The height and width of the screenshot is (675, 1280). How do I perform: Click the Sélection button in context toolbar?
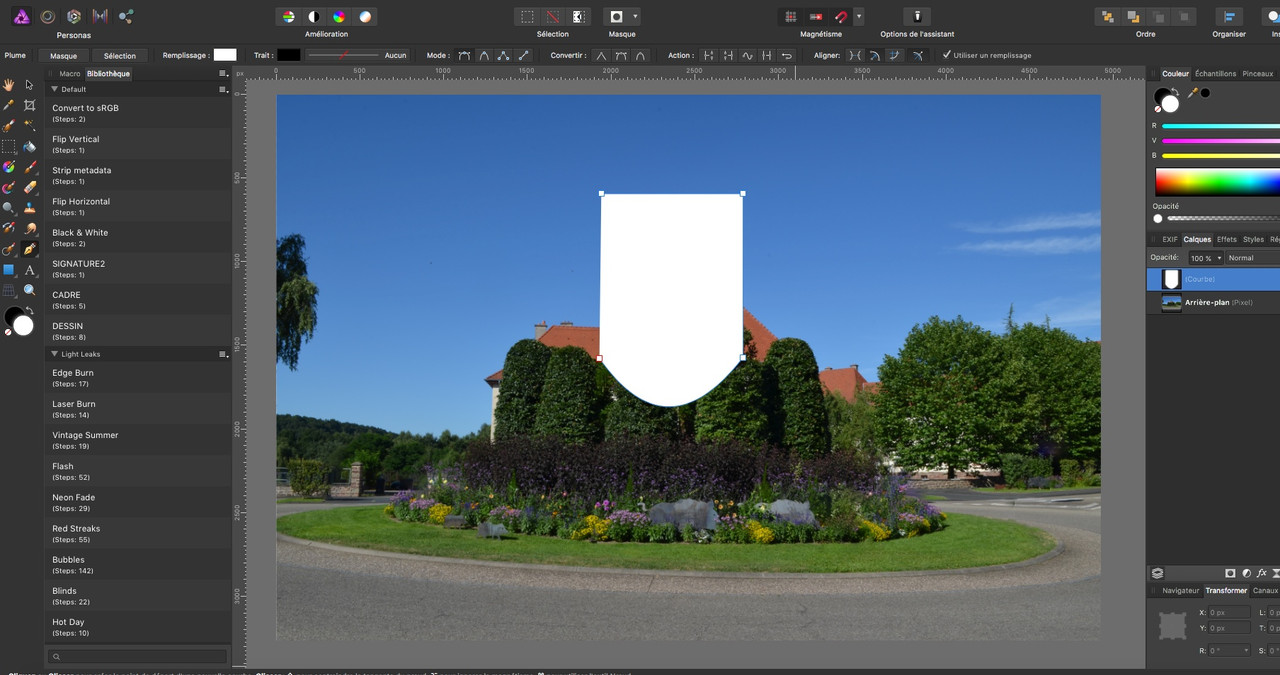pyautogui.click(x=120, y=55)
